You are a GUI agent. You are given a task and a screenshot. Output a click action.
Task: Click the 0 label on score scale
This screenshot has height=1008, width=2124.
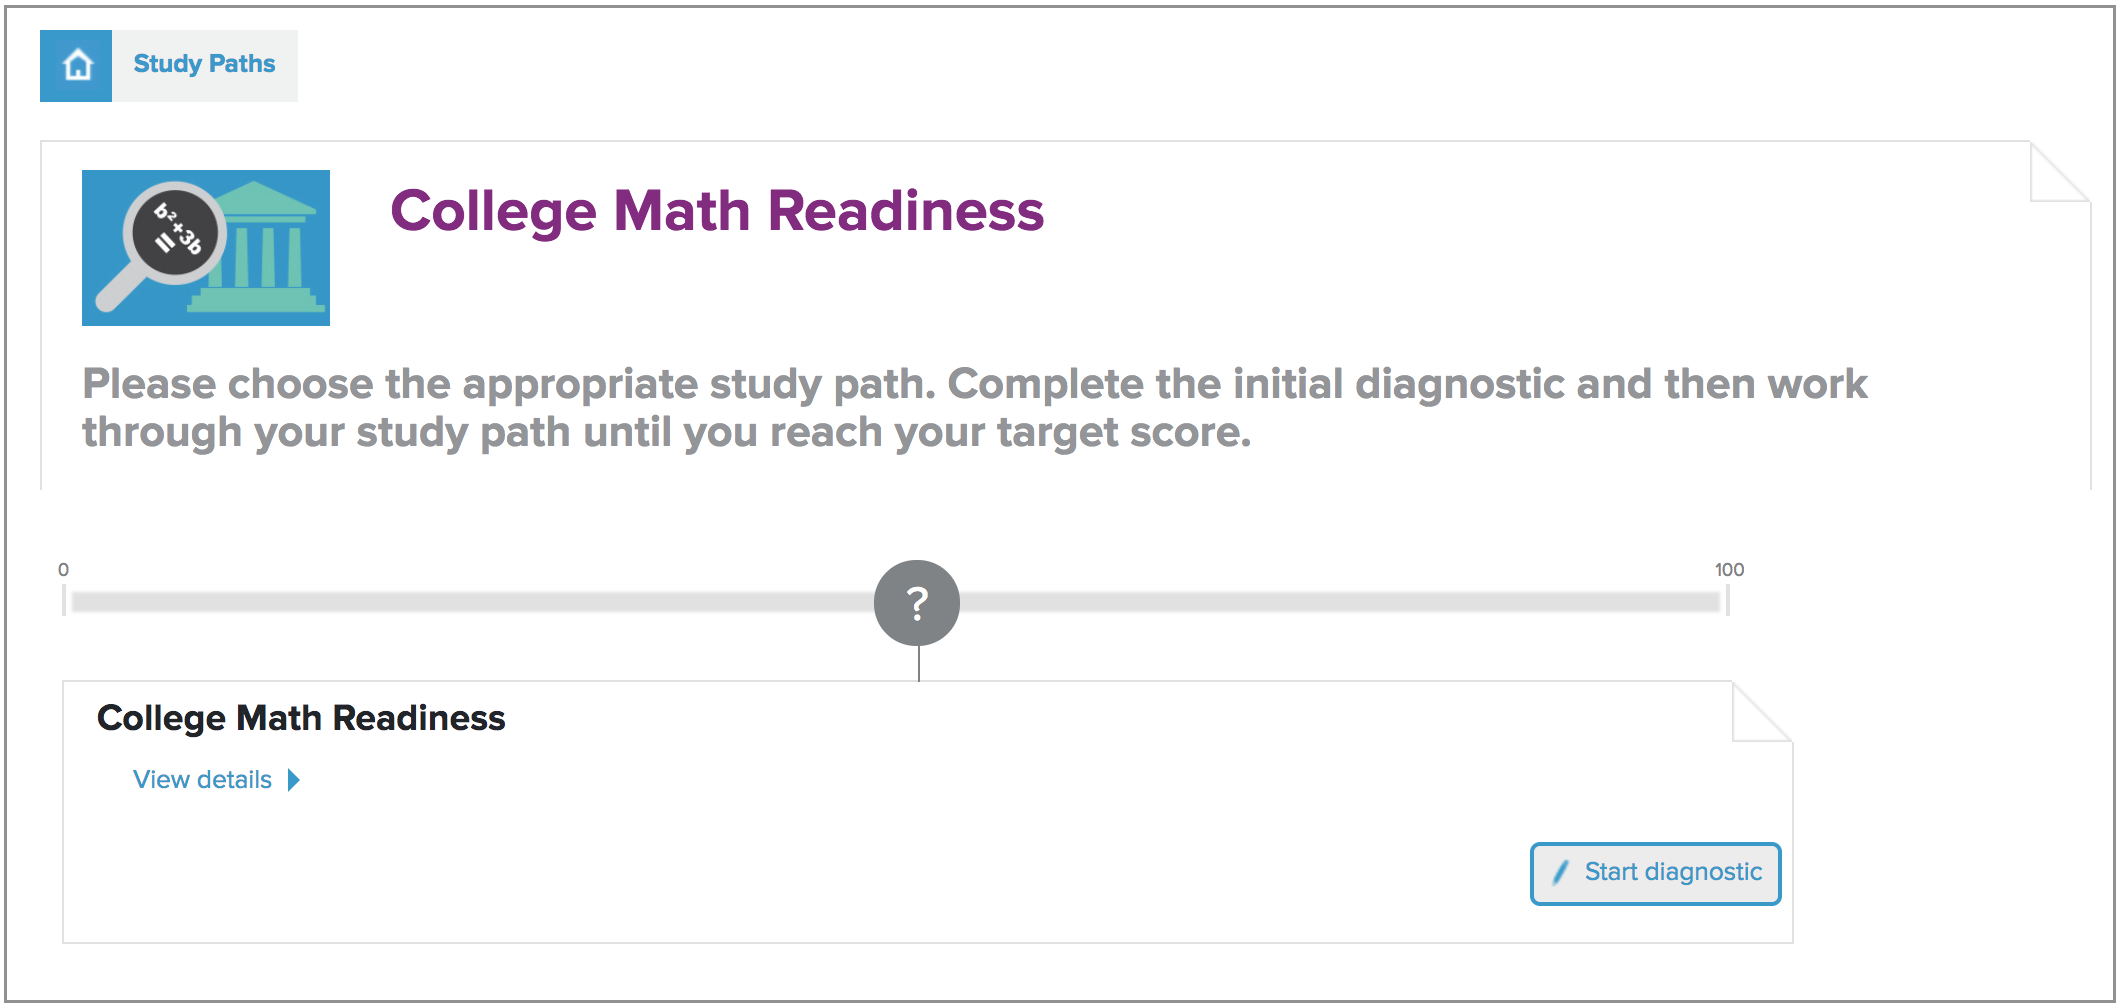coord(63,570)
